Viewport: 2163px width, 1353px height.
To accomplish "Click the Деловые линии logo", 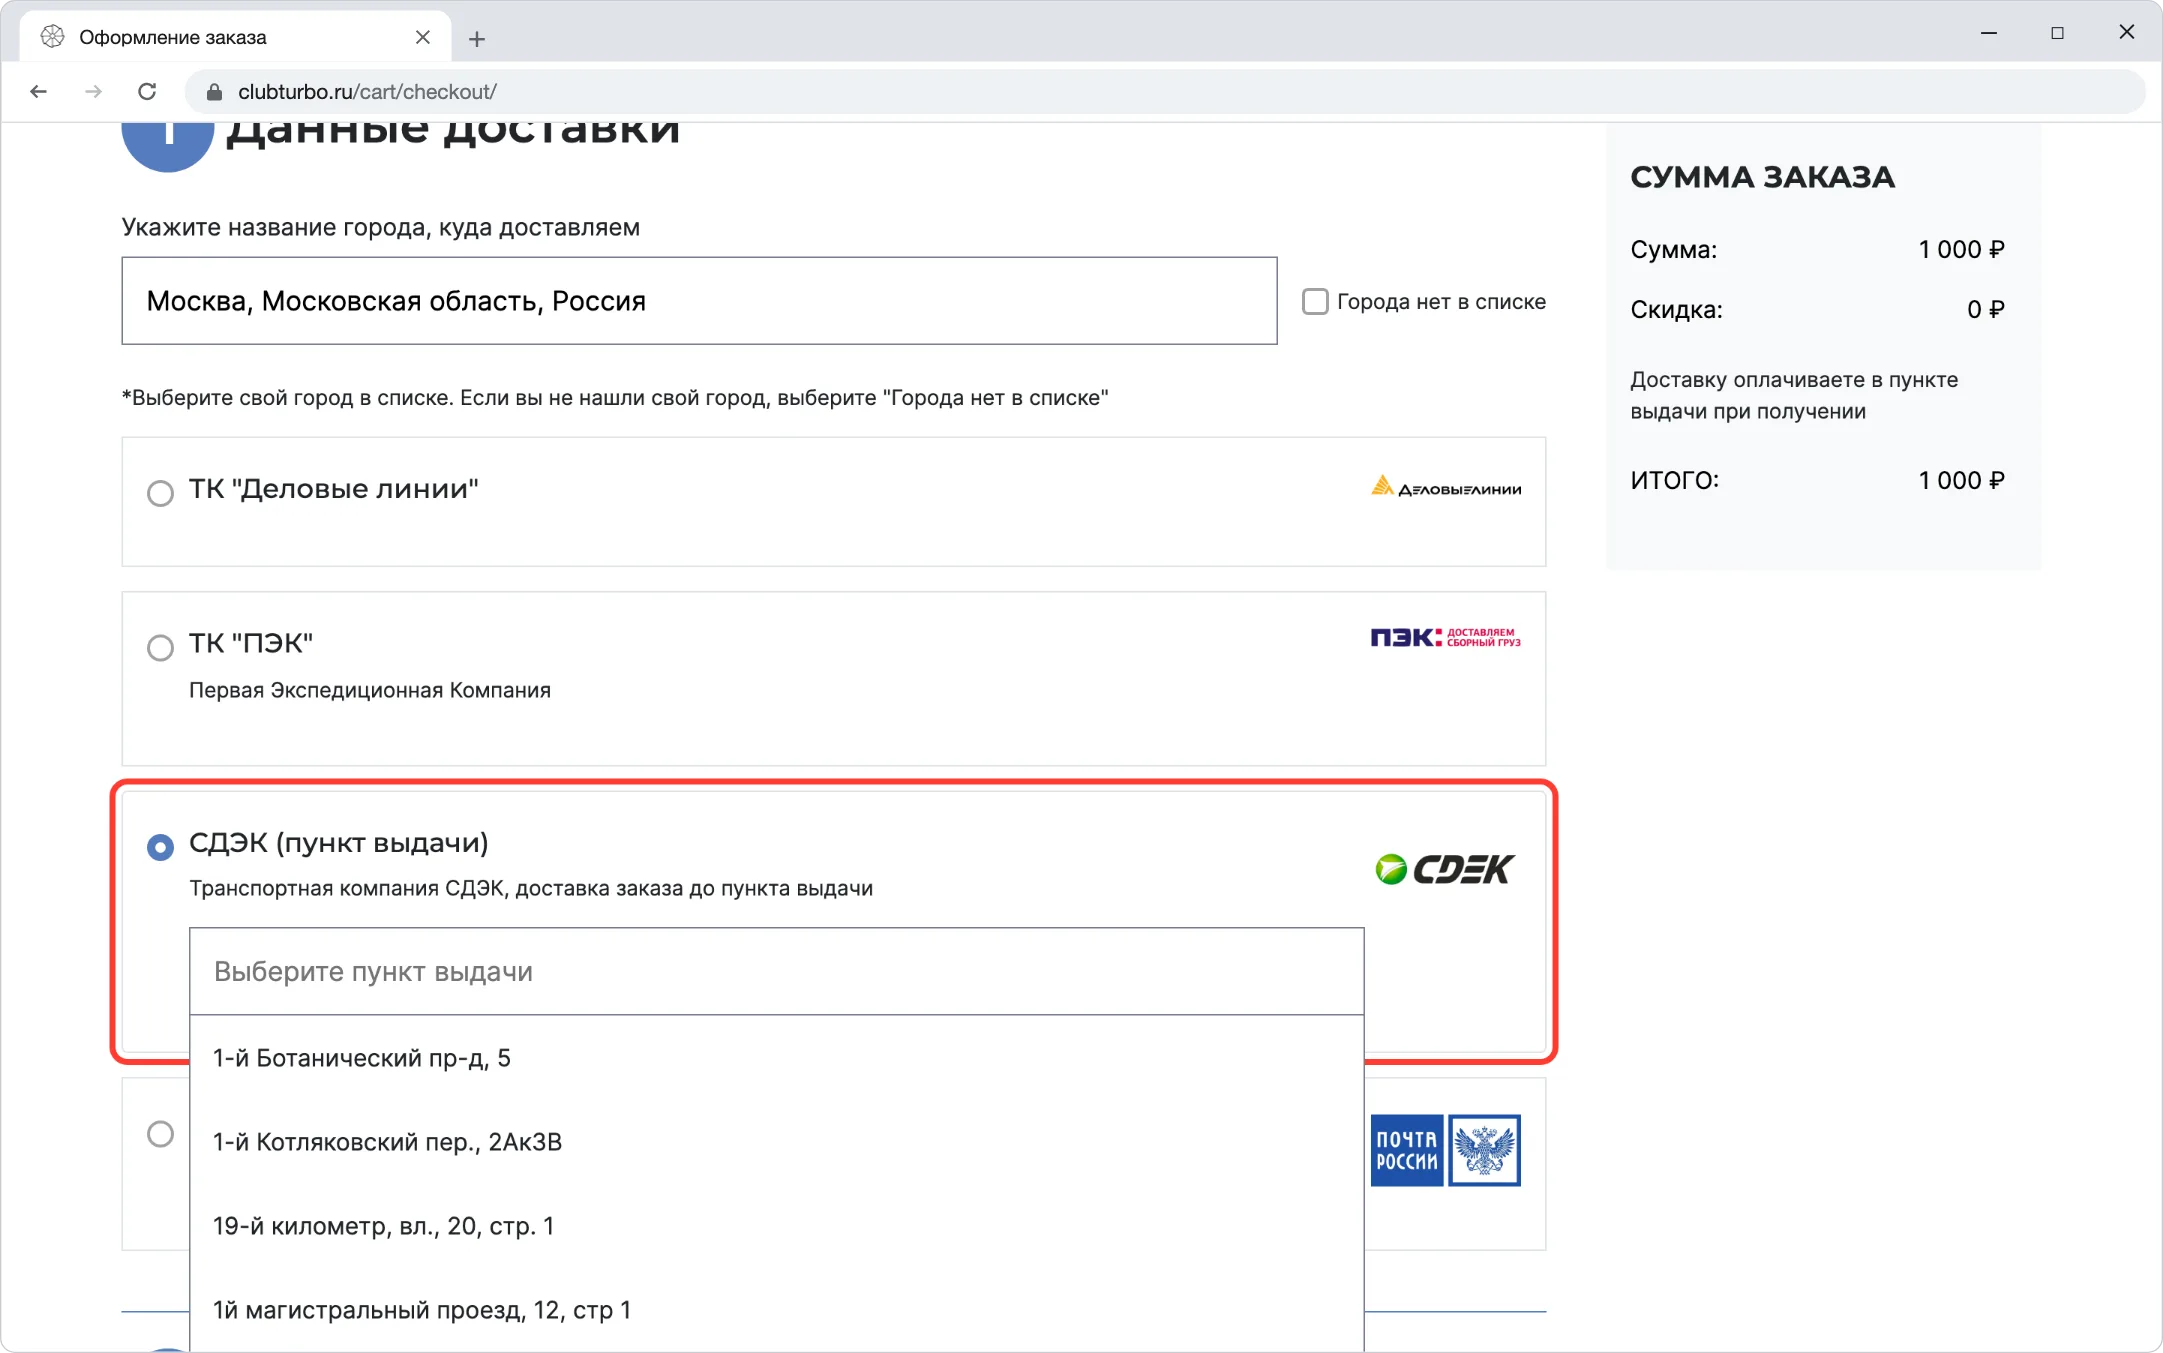I will tap(1446, 487).
